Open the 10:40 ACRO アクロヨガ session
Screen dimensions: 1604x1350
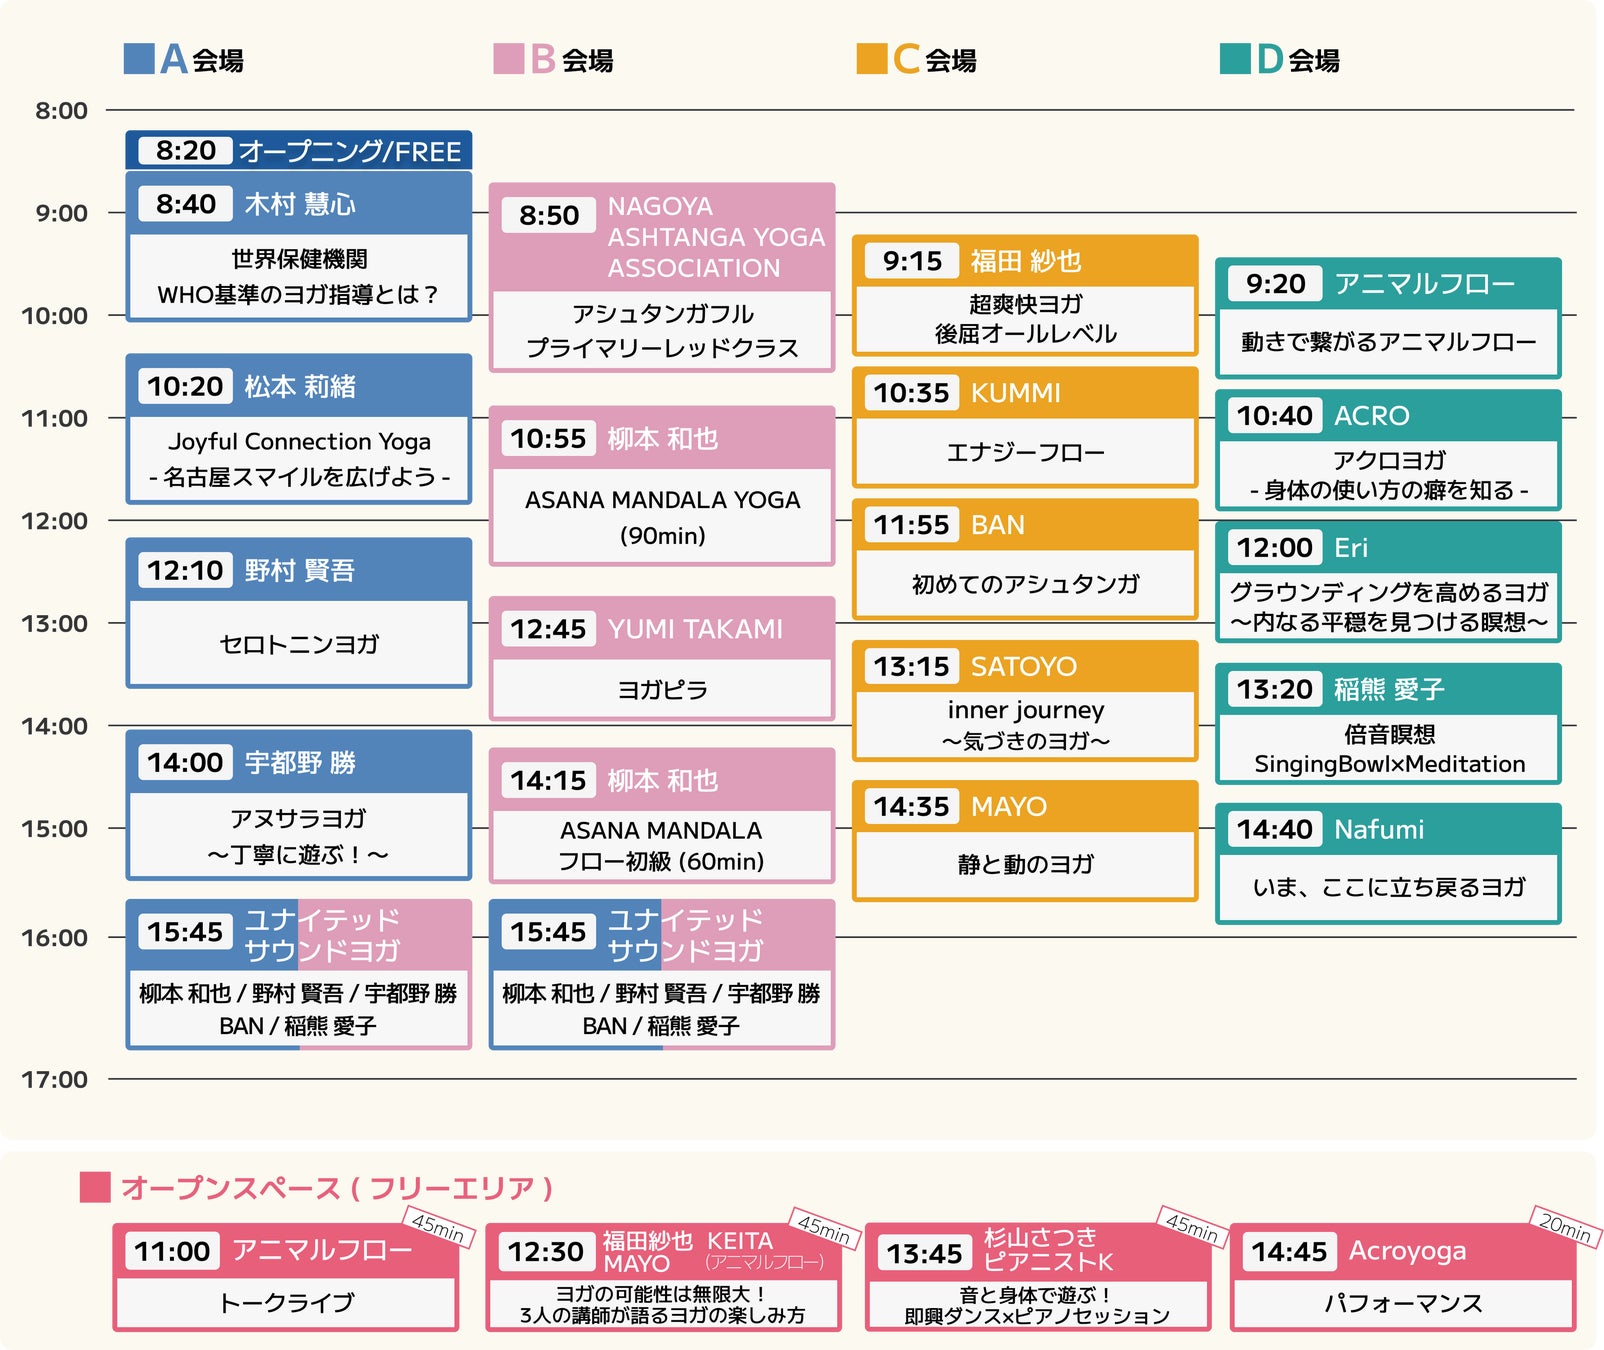click(x=1388, y=450)
